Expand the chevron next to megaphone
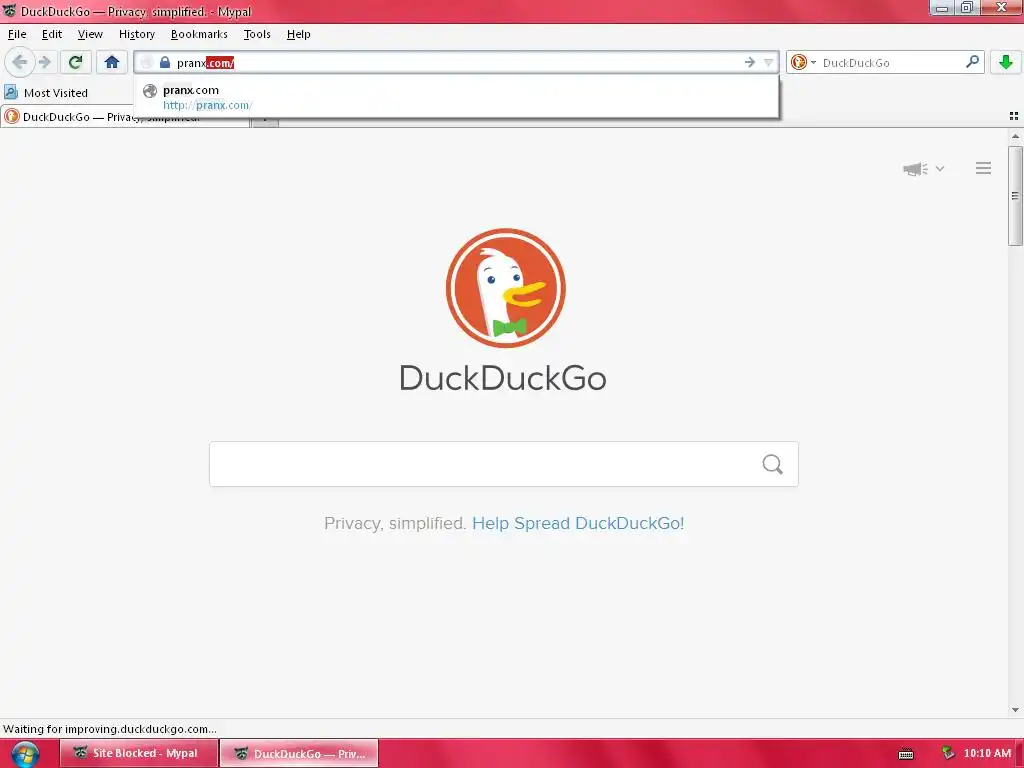Screen dimensions: 1024x768 click(x=940, y=168)
